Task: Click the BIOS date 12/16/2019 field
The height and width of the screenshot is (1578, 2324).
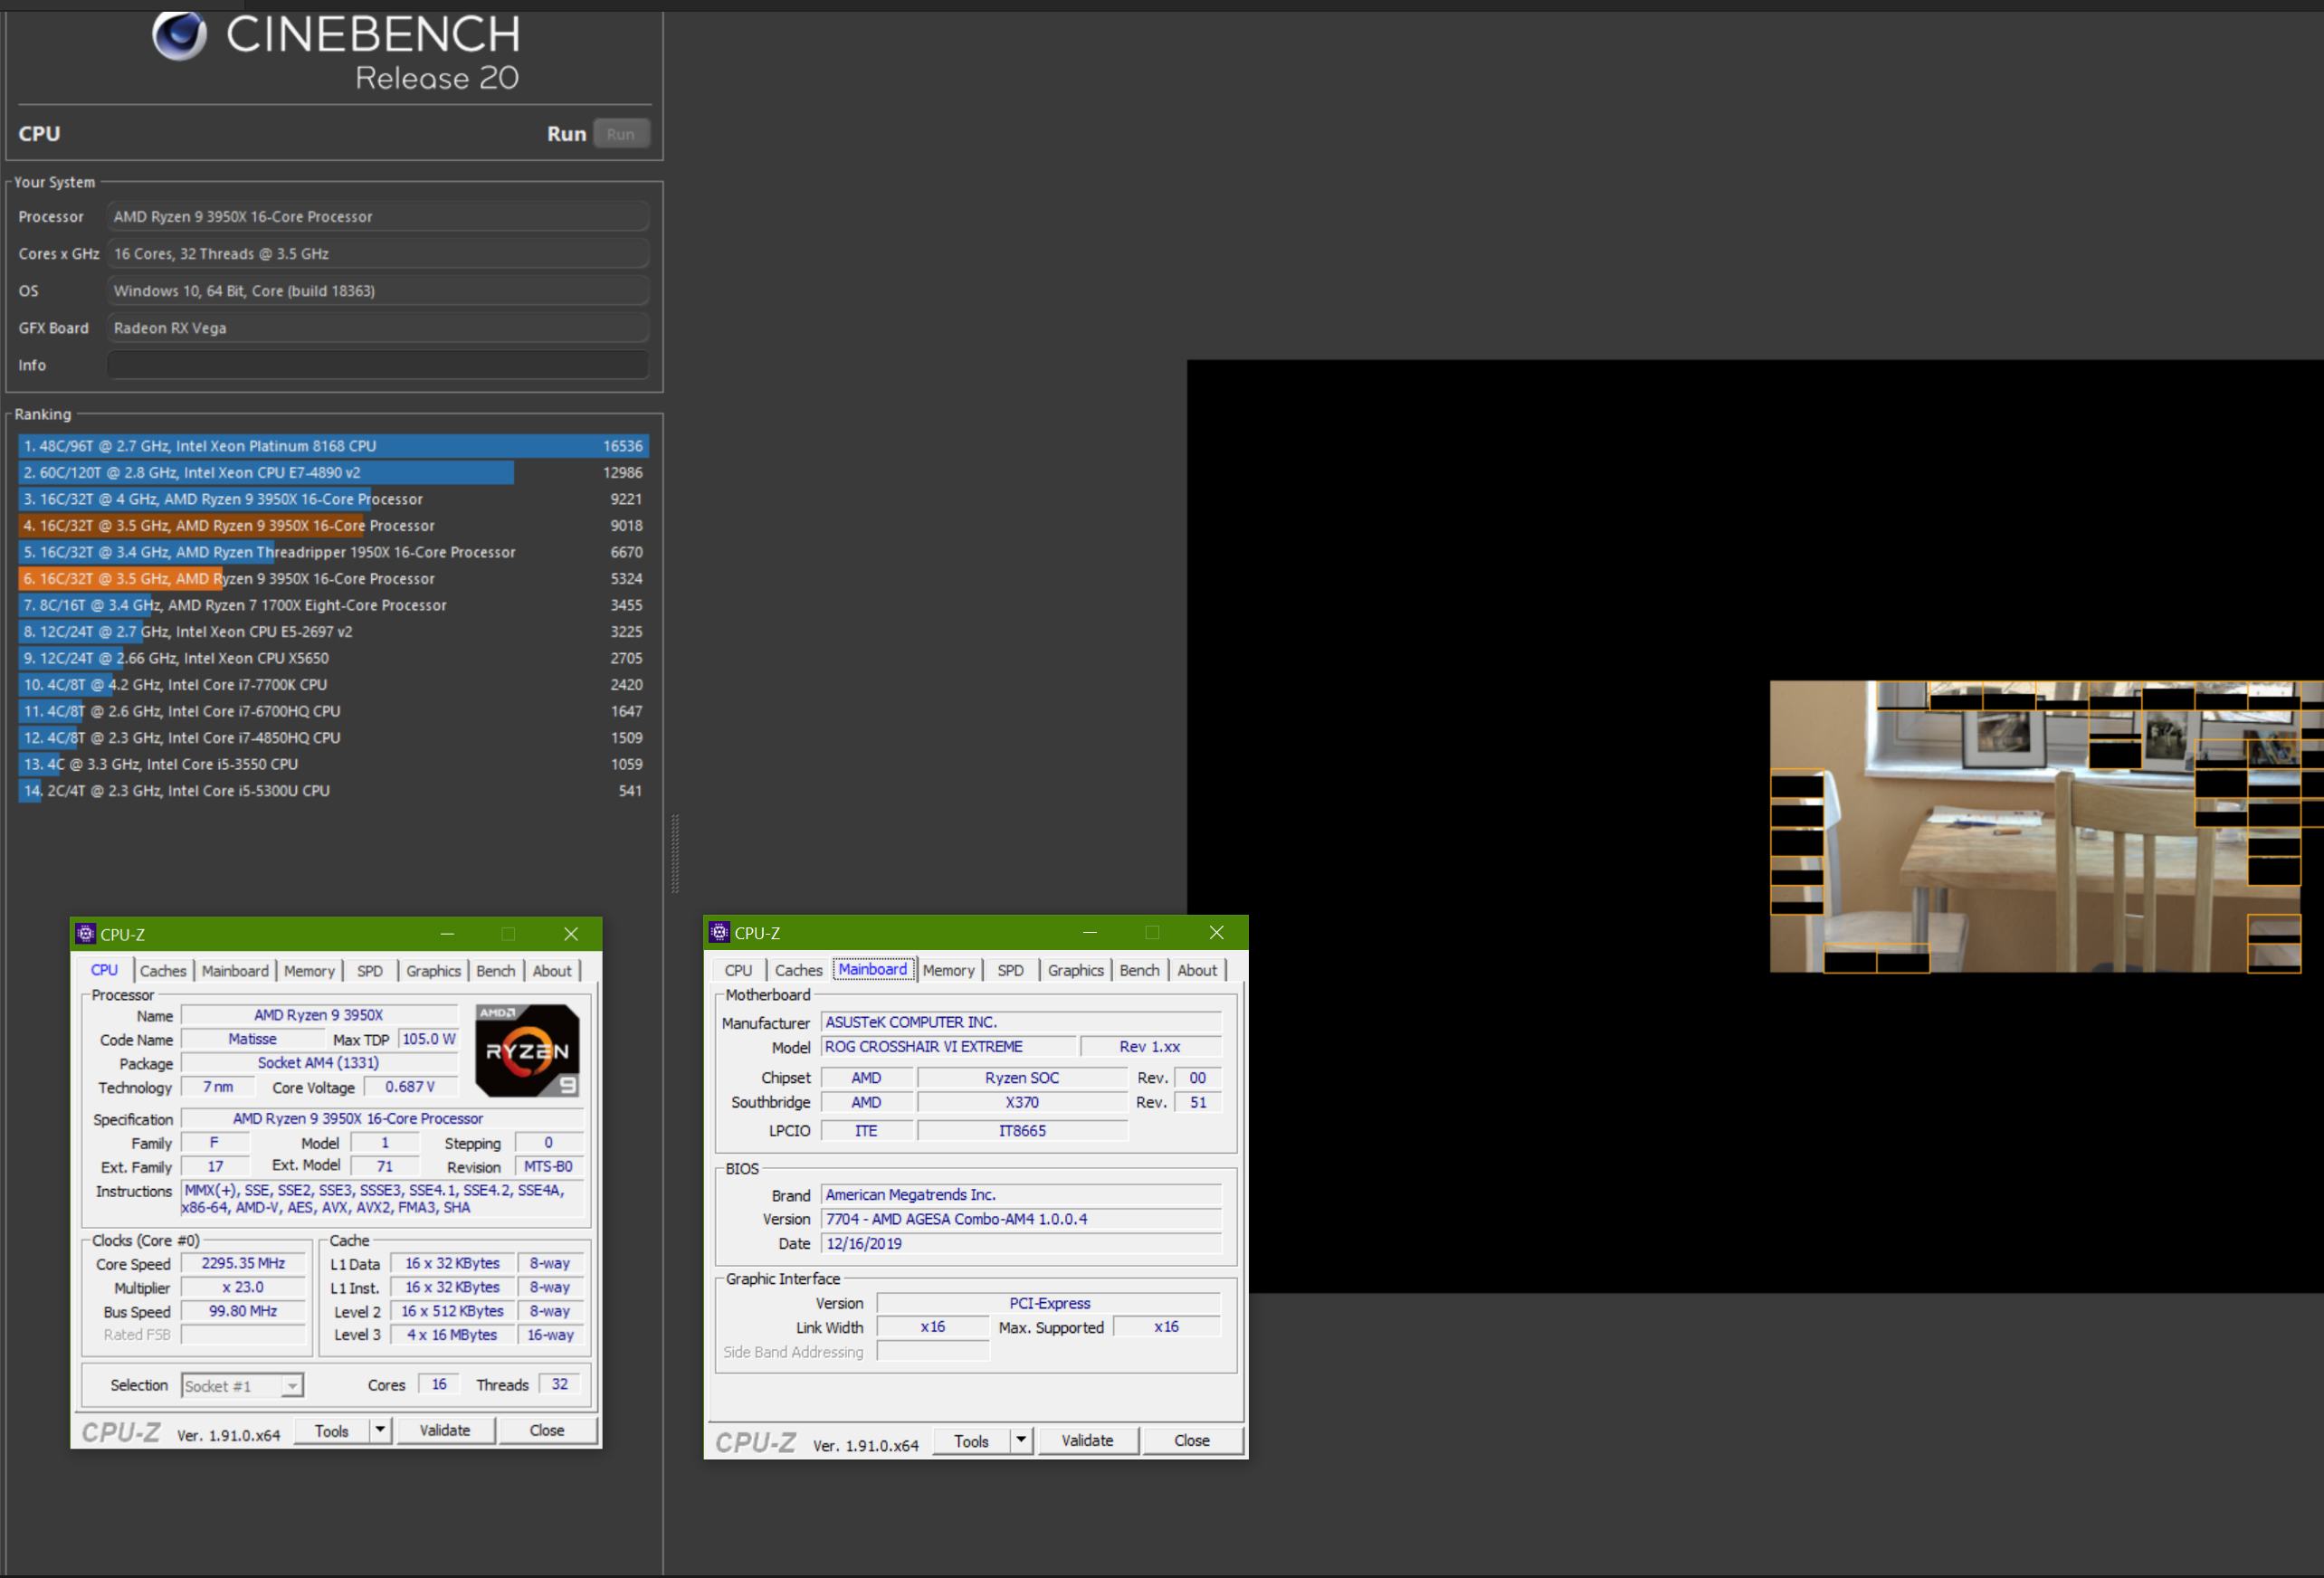Action: pyautogui.click(x=1021, y=1243)
